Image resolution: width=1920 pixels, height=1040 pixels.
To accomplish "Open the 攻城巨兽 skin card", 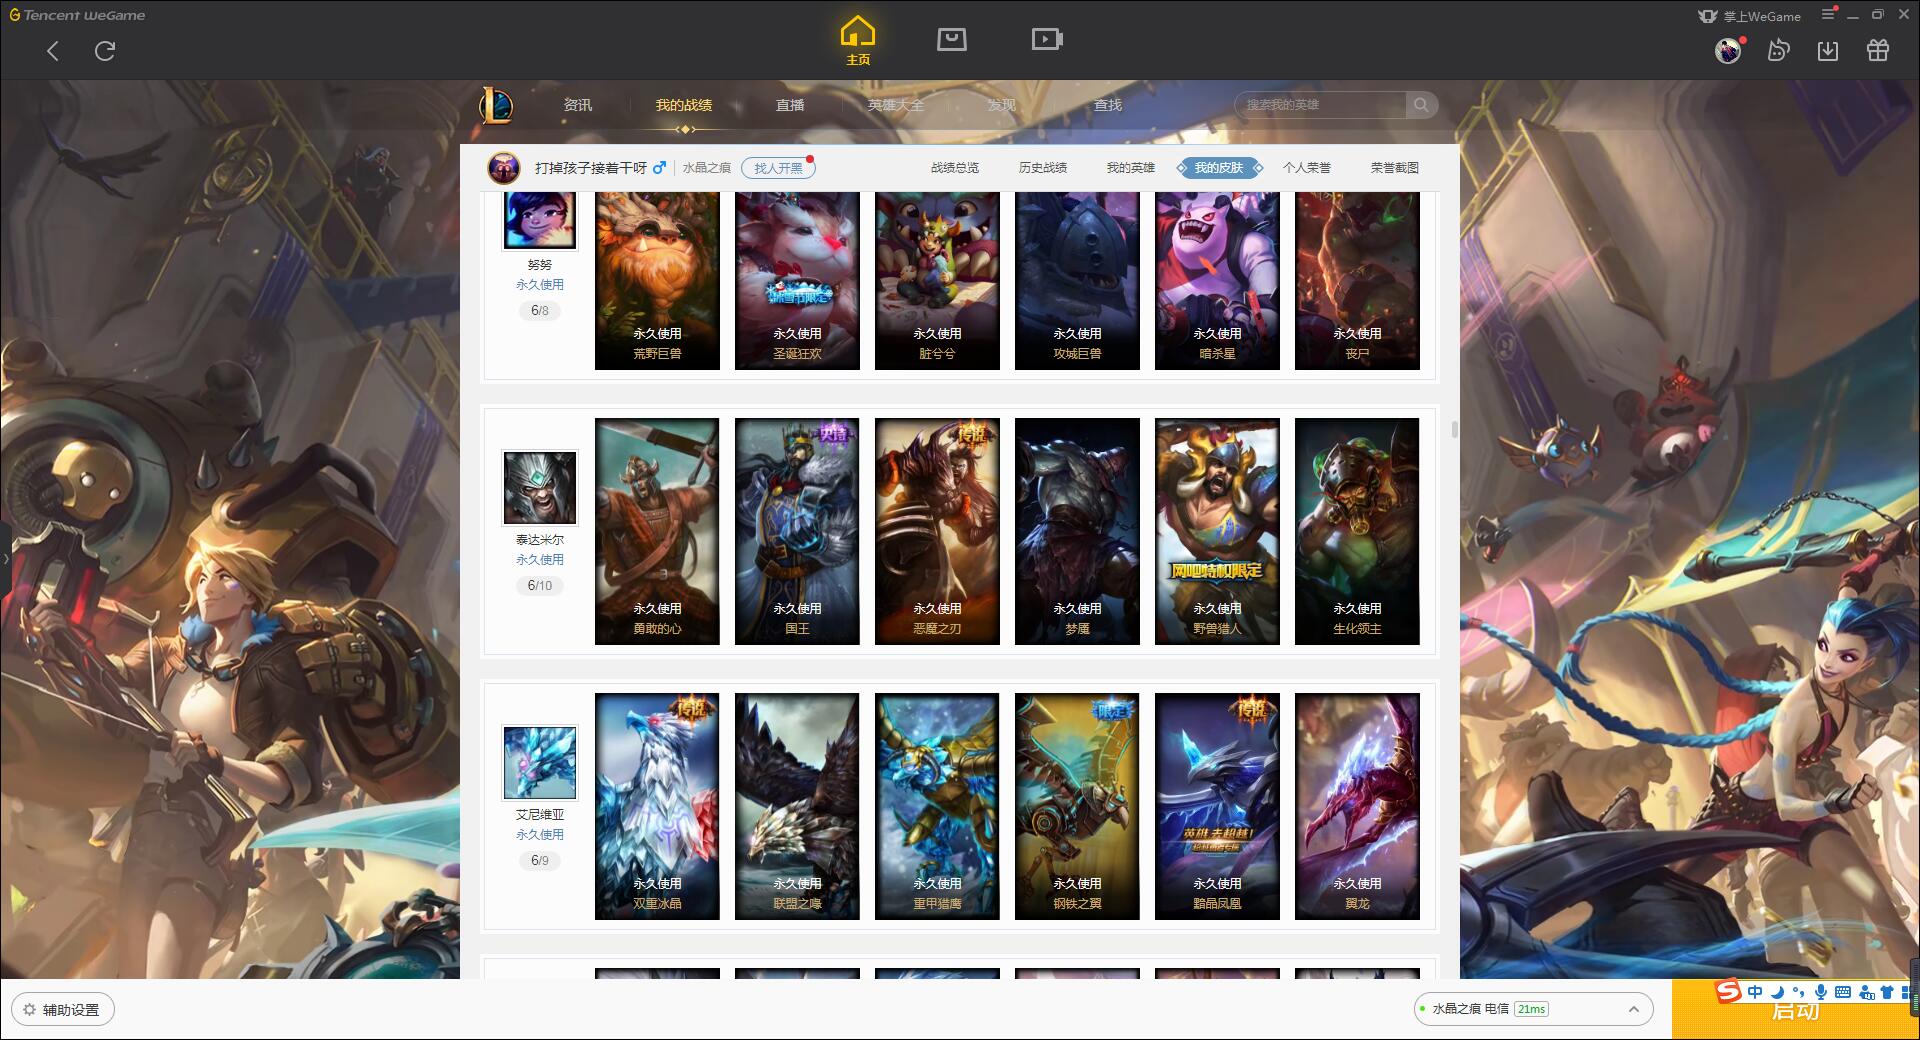I will pos(1077,281).
